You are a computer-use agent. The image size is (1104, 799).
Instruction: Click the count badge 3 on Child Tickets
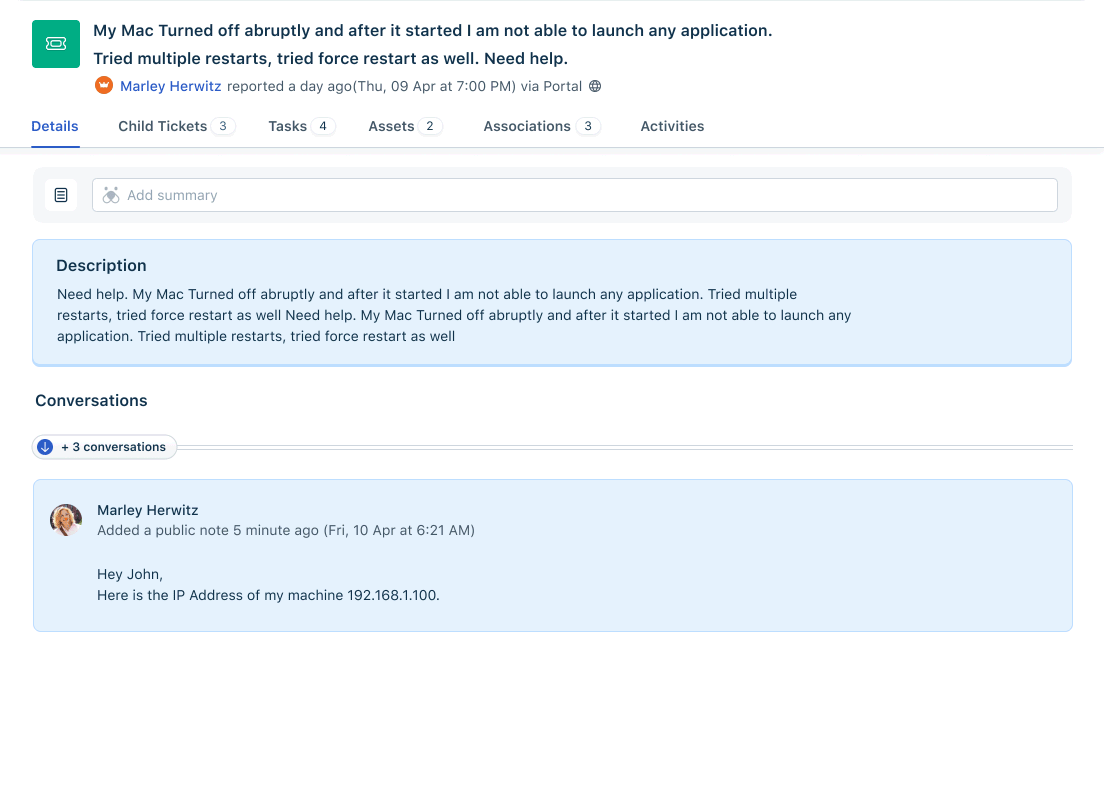click(x=223, y=126)
